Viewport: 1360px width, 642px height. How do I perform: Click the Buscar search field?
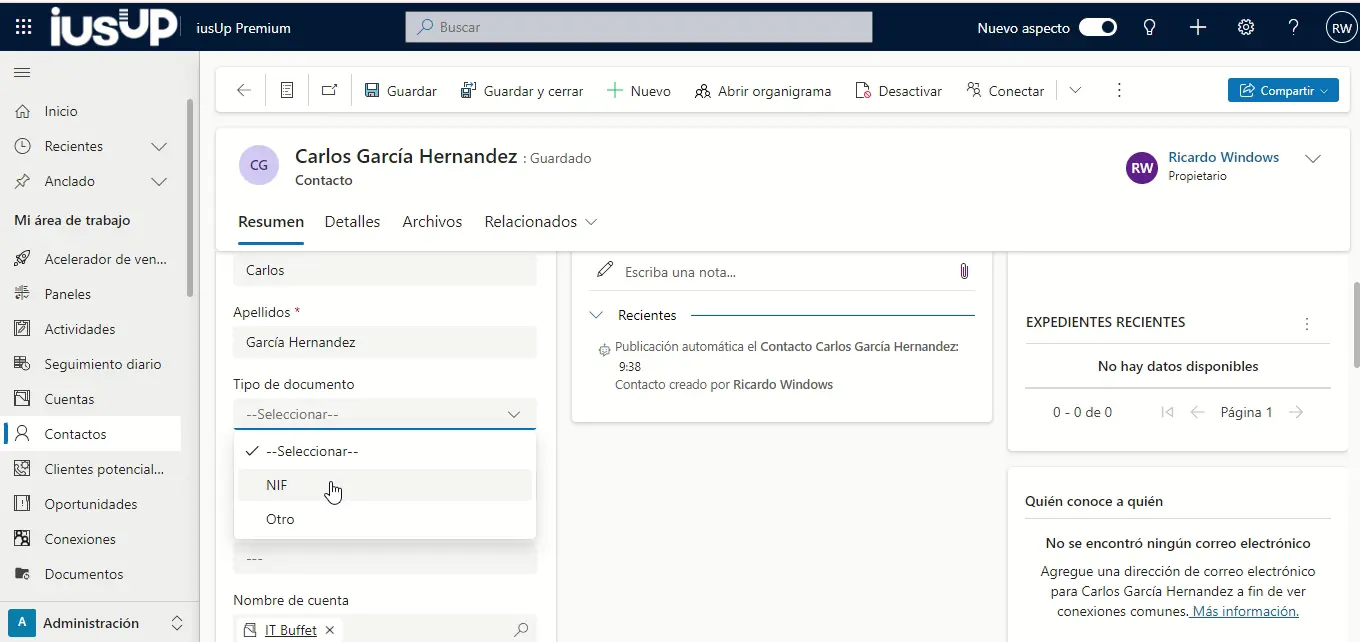pyautogui.click(x=638, y=28)
